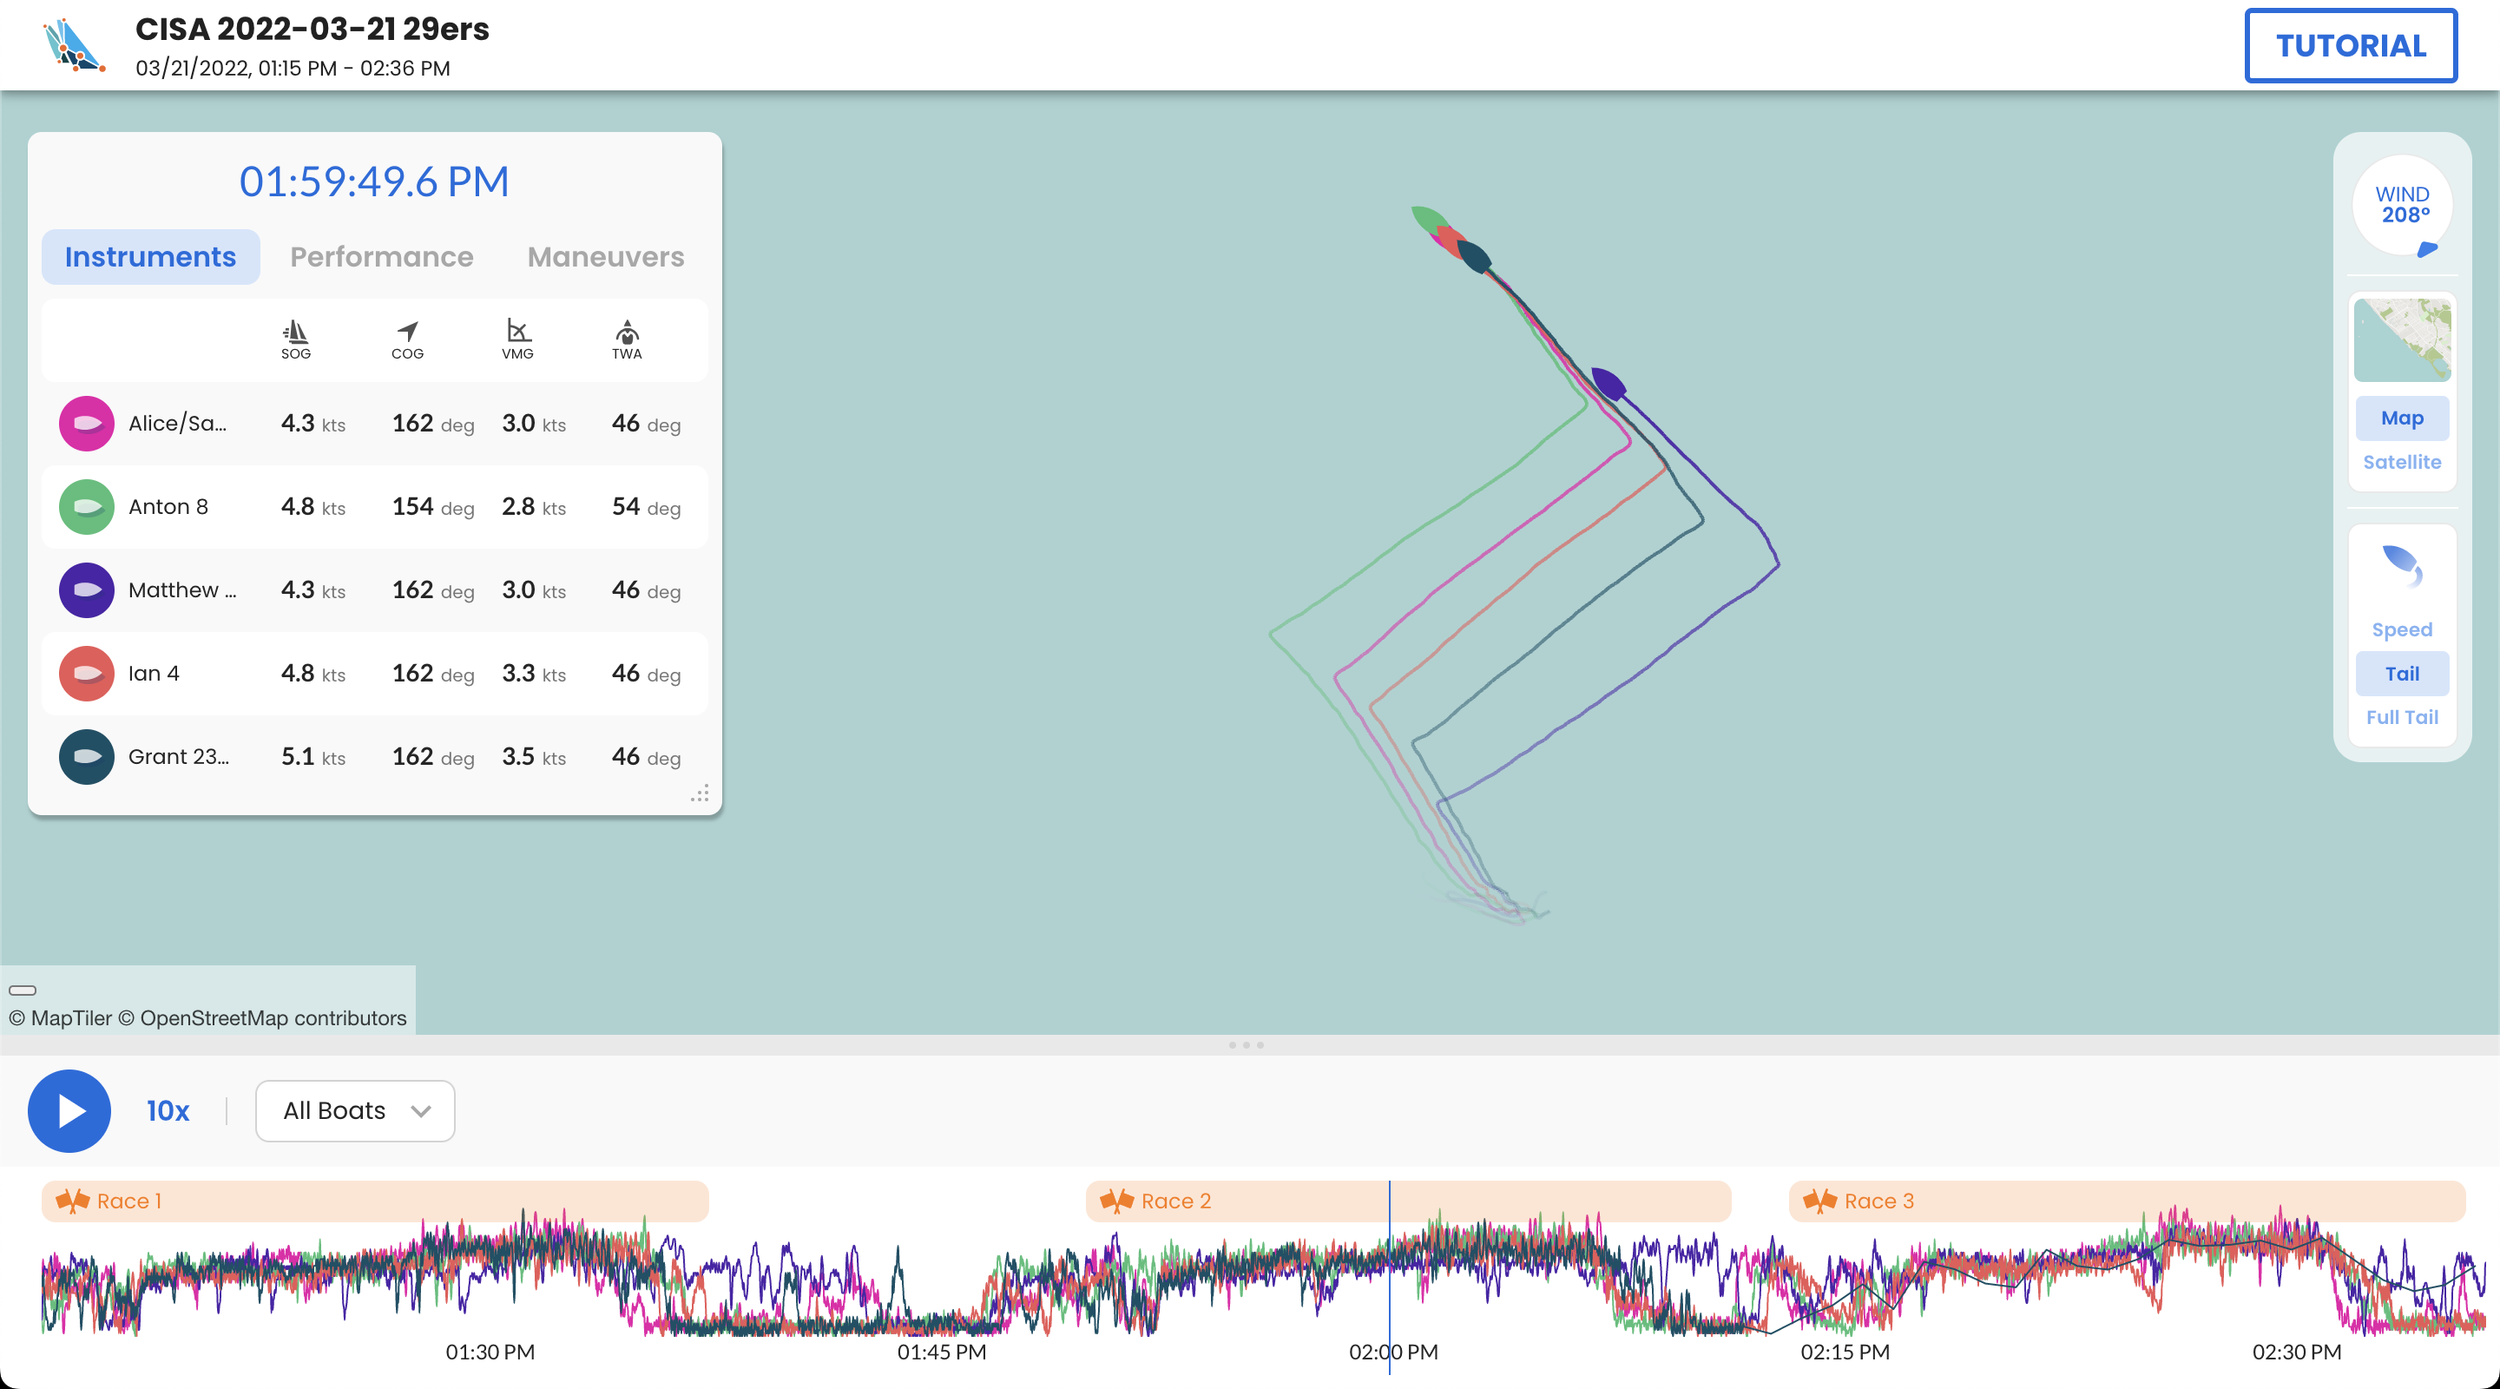The height and width of the screenshot is (1389, 2500).
Task: Switch to the Performance tab
Action: tap(381, 257)
